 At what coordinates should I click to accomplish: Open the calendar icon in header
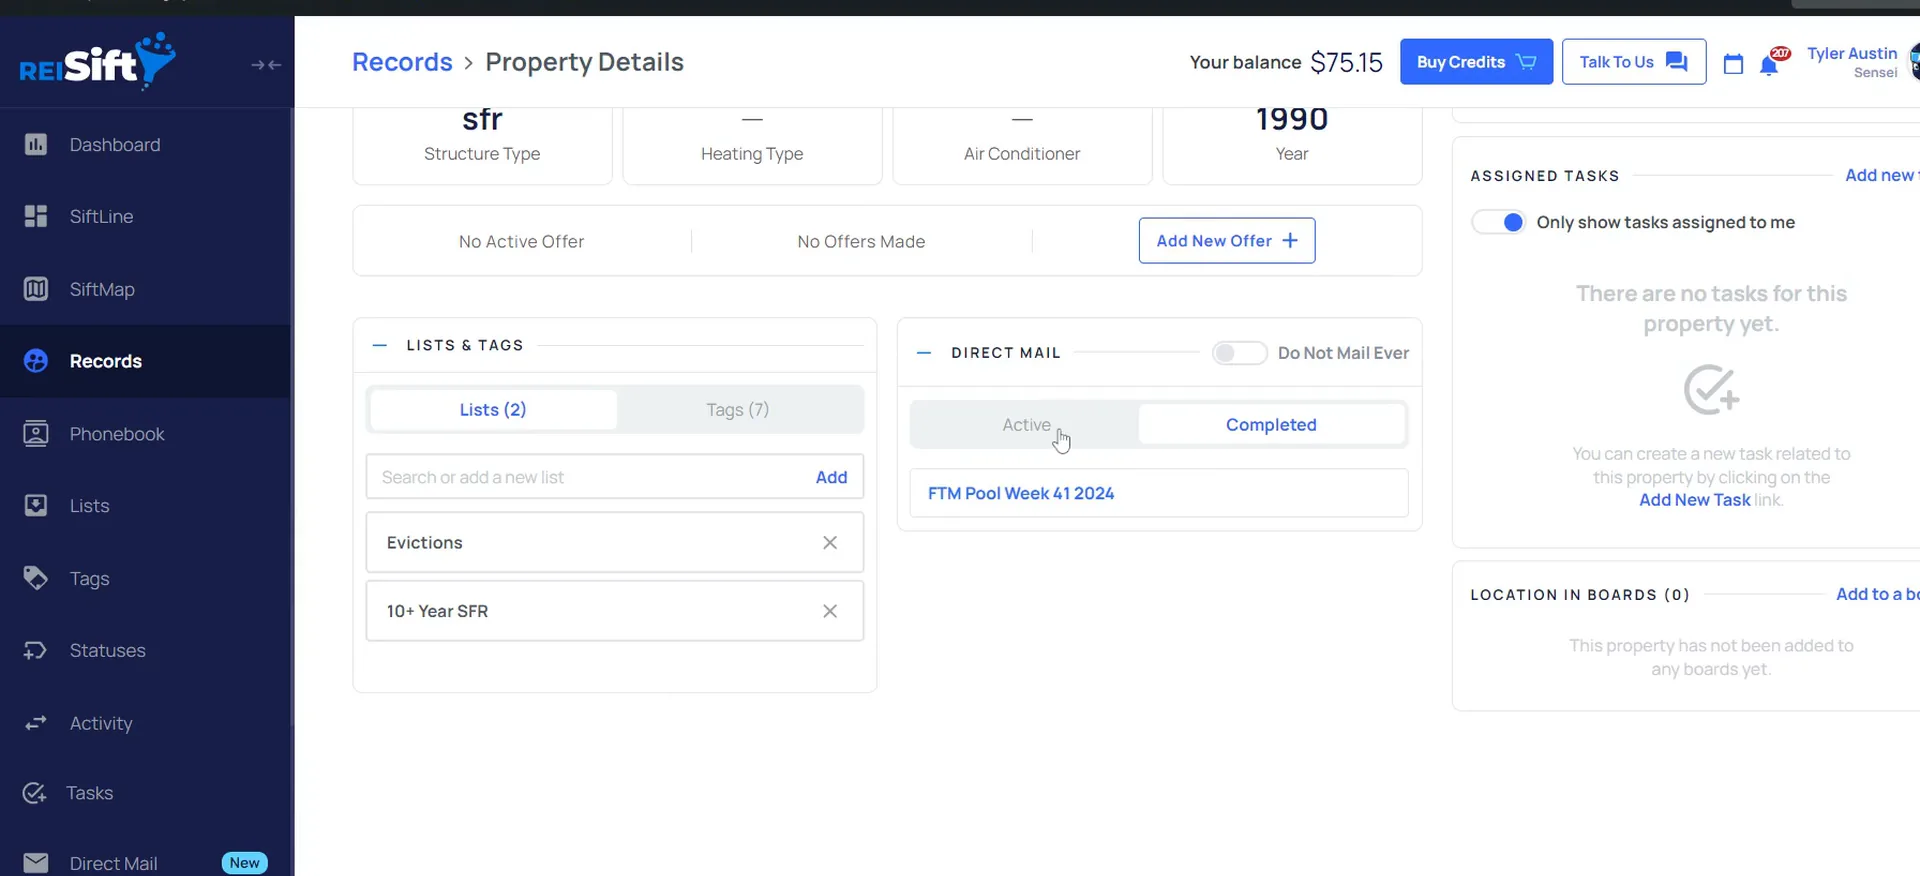(x=1733, y=64)
